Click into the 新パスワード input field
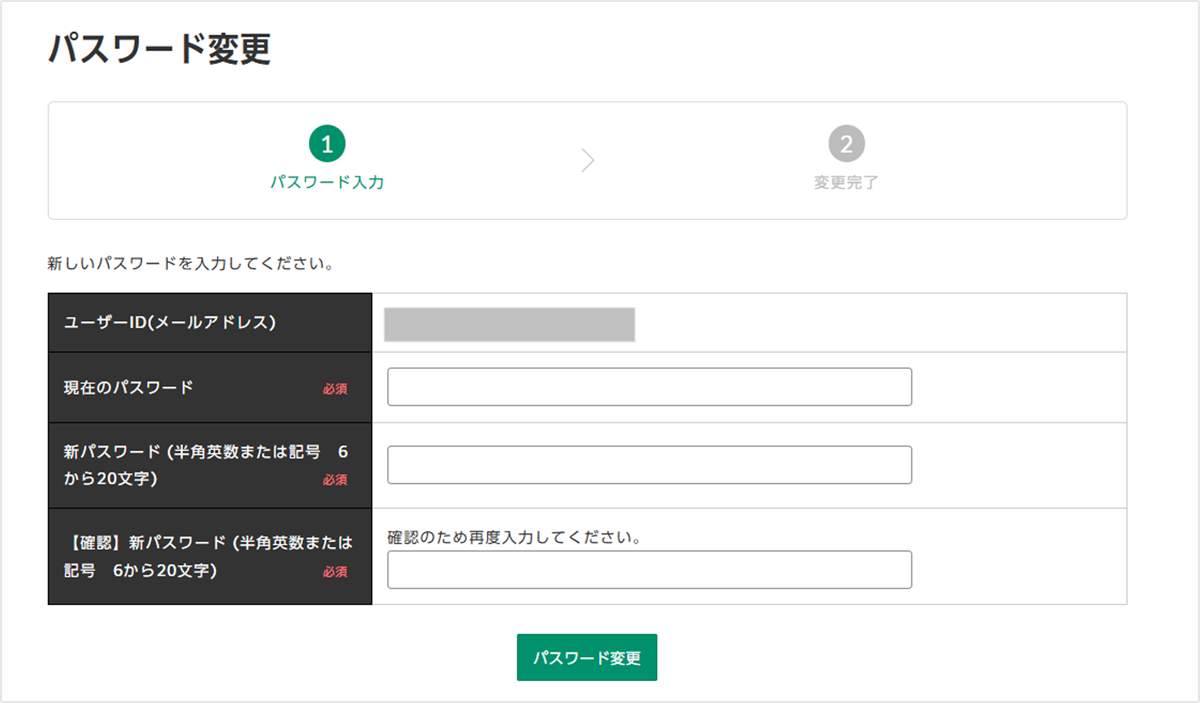1200x703 pixels. [x=649, y=465]
